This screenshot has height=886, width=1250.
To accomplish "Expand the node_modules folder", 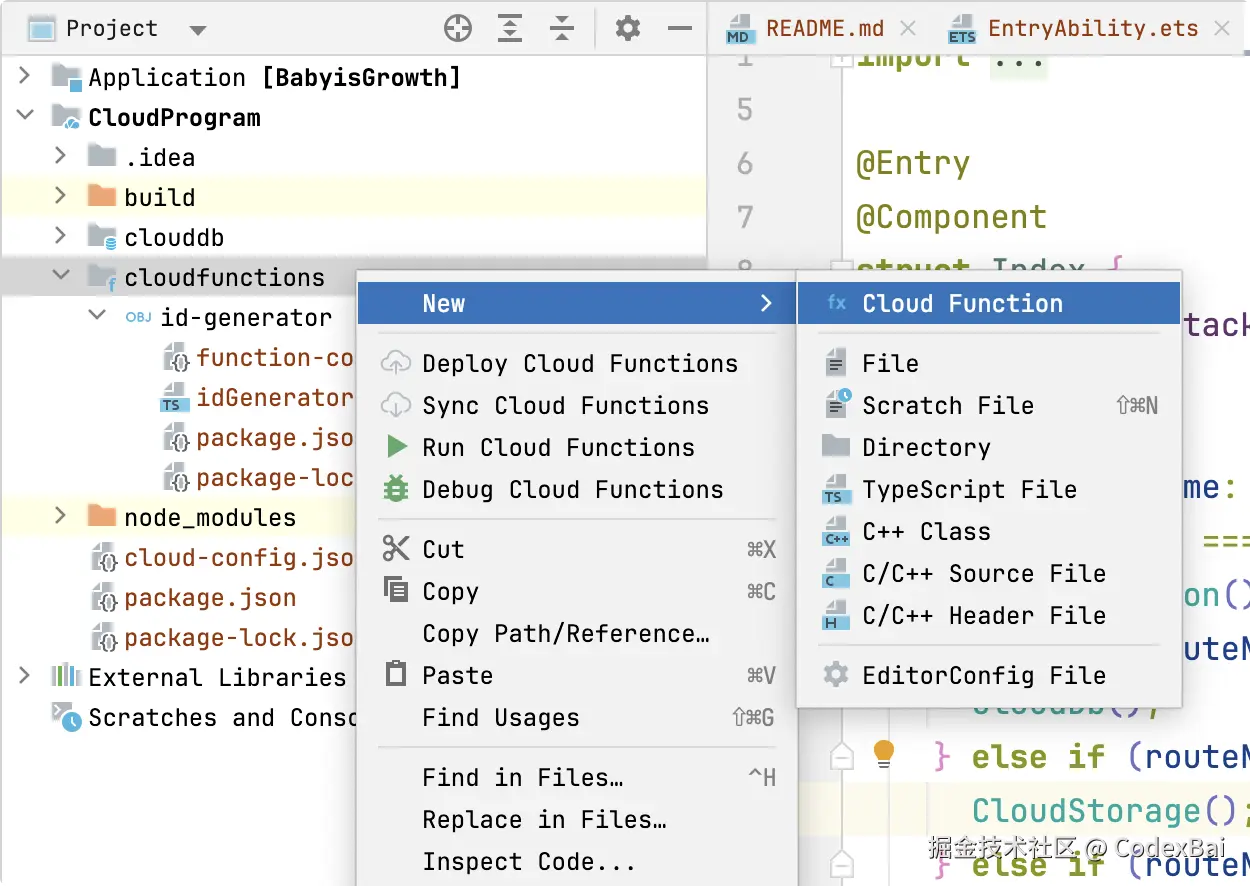I will point(61,516).
